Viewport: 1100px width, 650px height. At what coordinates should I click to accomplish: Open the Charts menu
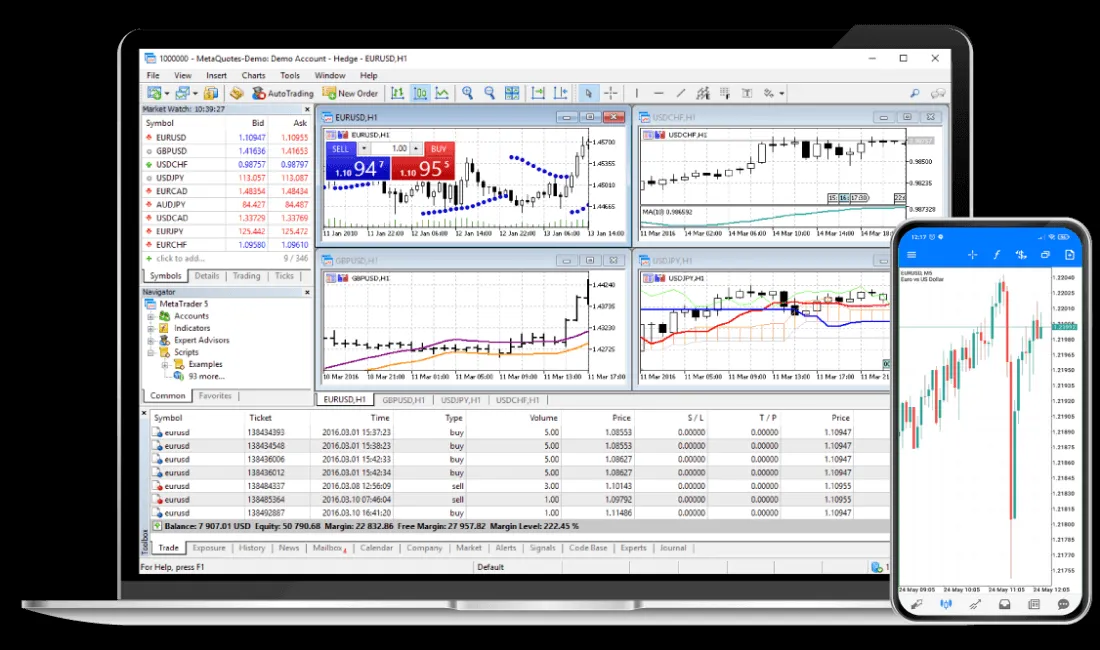coord(253,75)
